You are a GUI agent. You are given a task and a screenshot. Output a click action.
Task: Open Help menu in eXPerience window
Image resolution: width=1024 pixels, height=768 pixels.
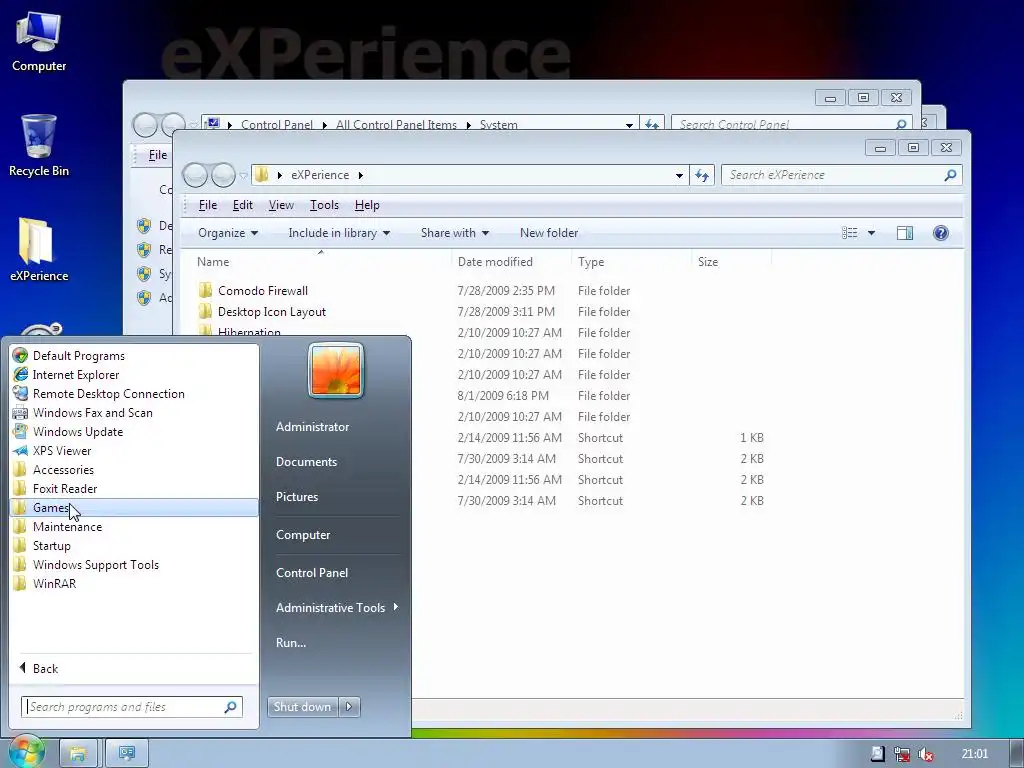click(x=367, y=205)
